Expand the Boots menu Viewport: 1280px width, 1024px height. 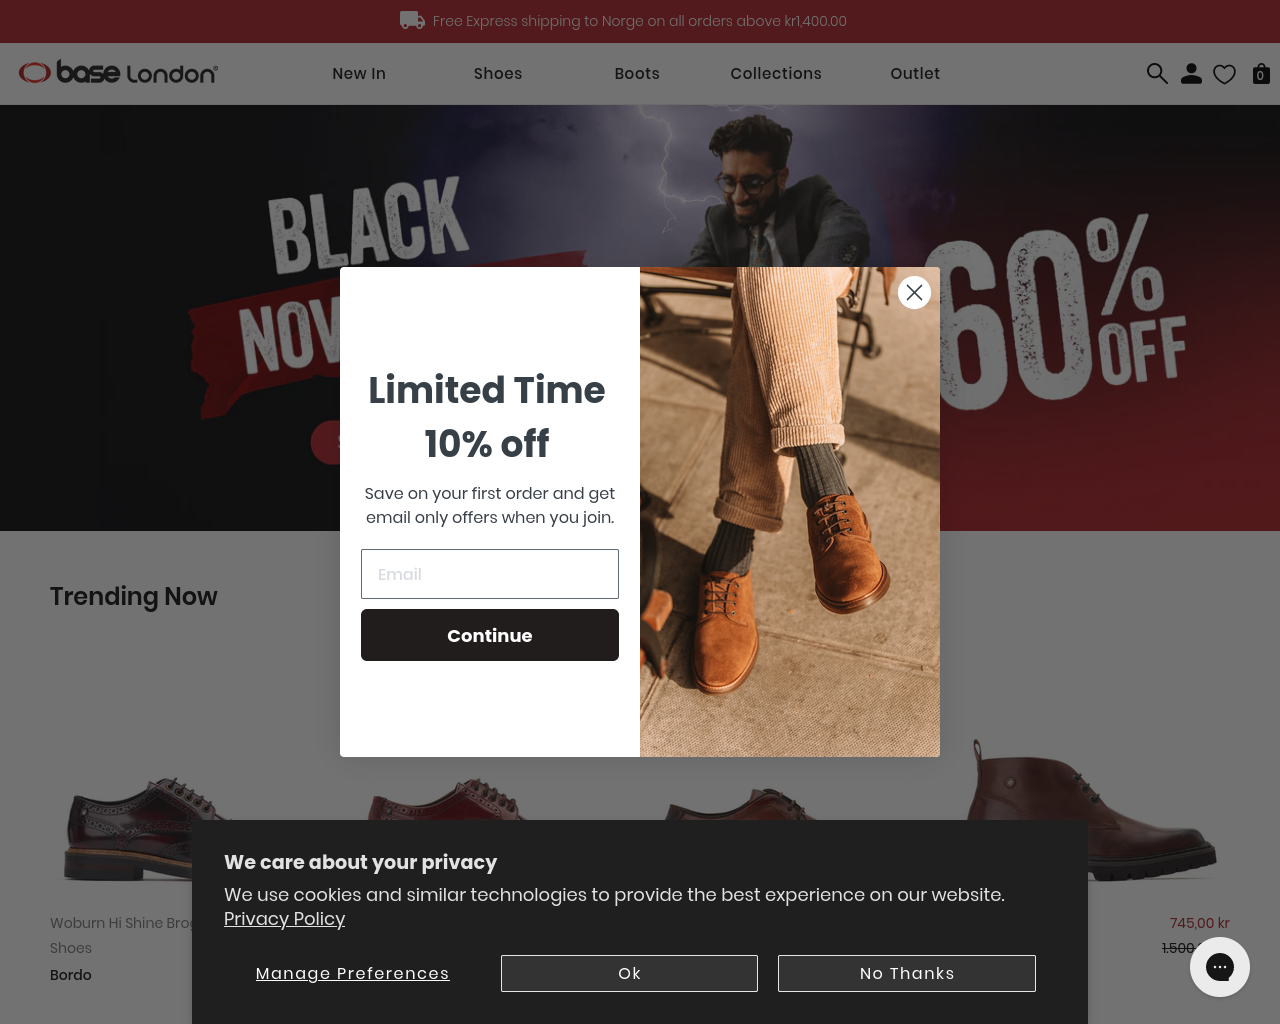tap(637, 74)
